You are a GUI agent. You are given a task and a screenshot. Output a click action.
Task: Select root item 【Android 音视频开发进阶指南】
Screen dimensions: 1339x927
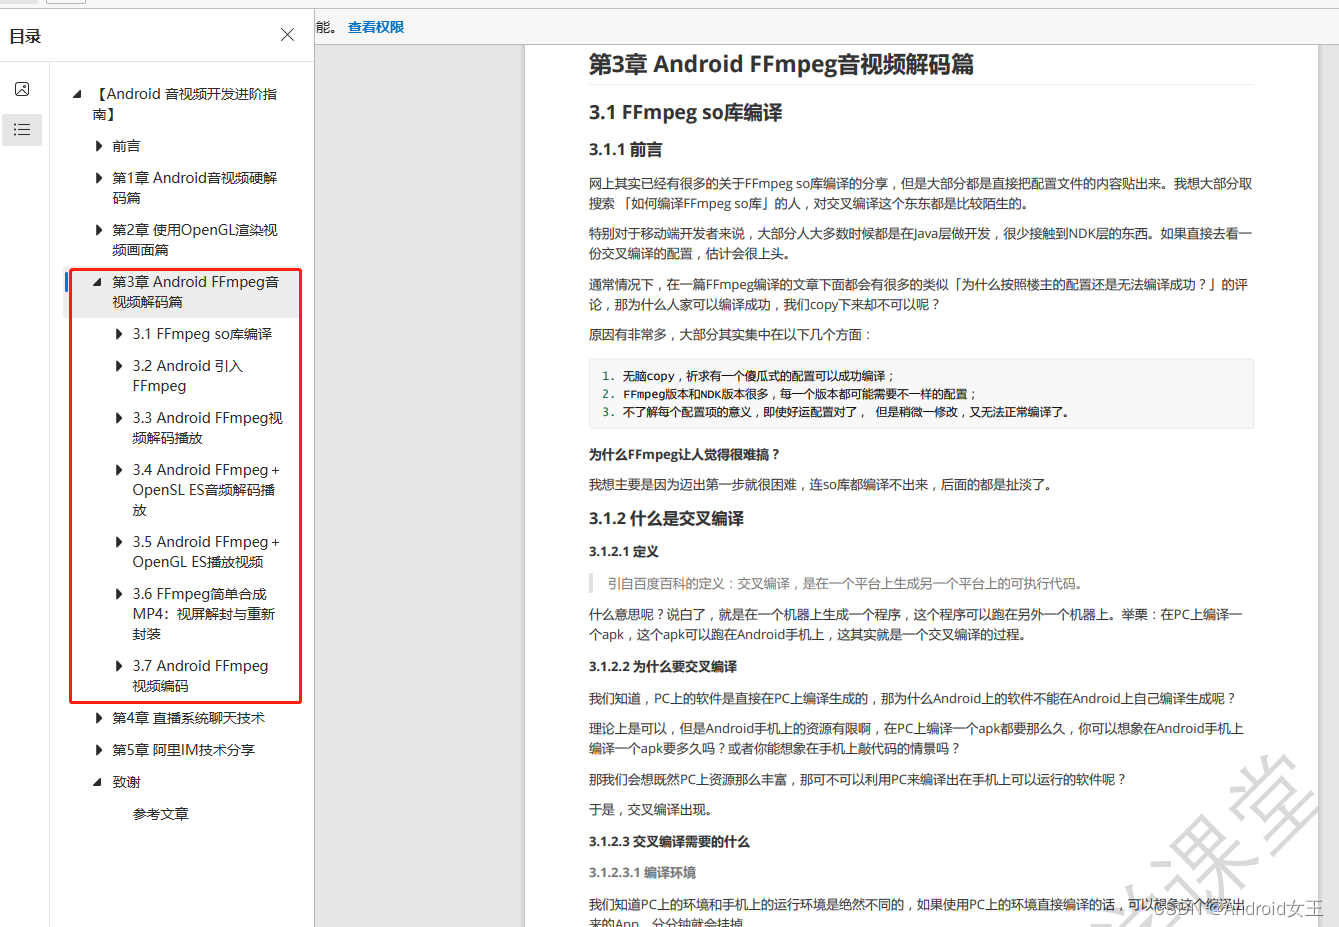185,104
